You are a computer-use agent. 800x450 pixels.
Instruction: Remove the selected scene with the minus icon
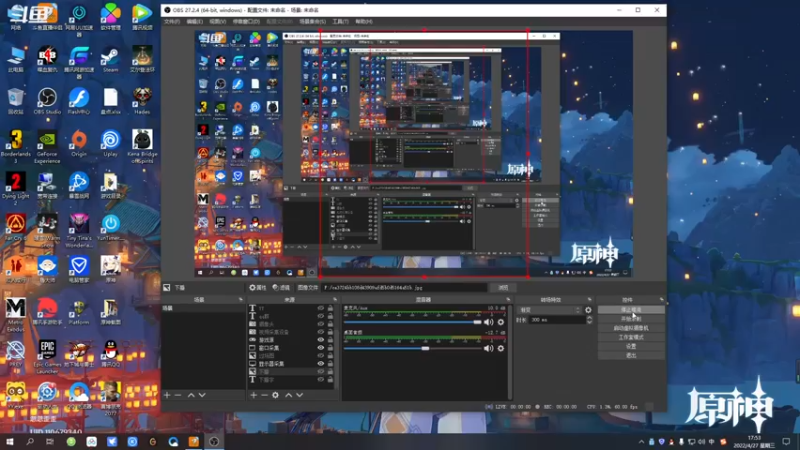[178, 395]
